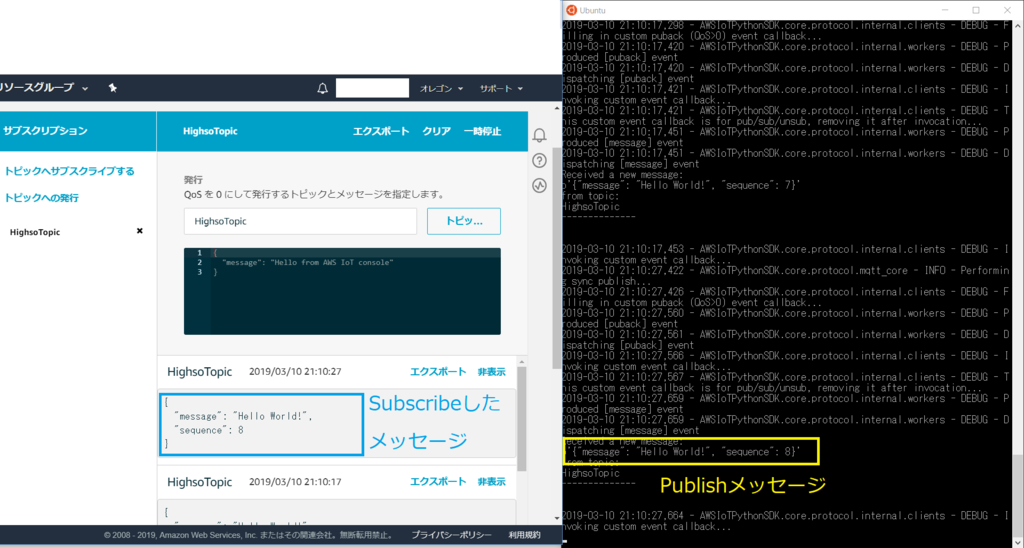Click the HighsoTopic publish topic input field
This screenshot has width=1024, height=548.
click(x=300, y=221)
